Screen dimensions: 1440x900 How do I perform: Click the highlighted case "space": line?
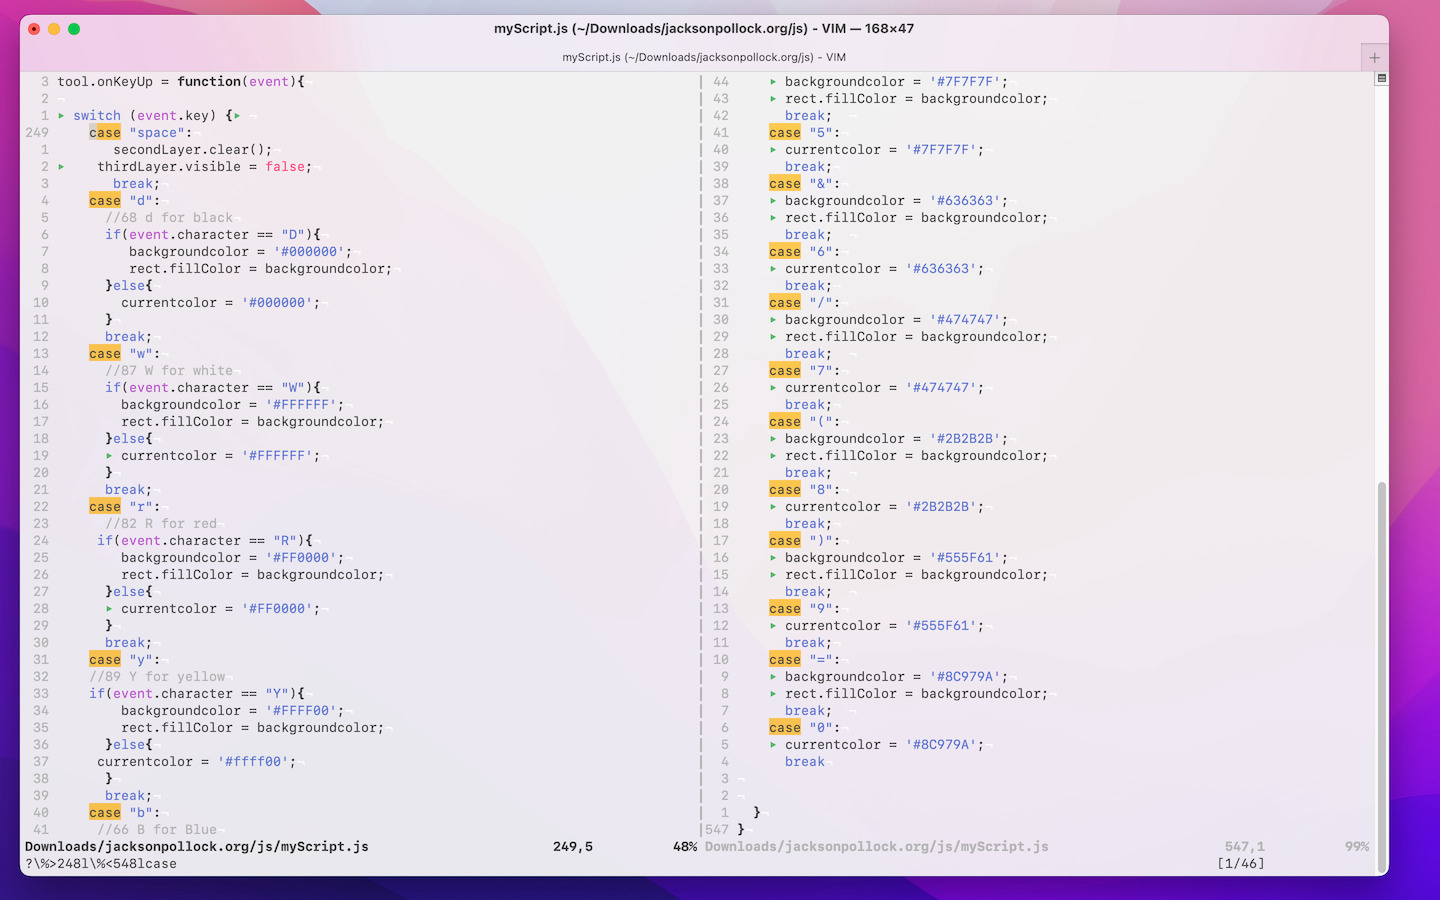pos(140,132)
